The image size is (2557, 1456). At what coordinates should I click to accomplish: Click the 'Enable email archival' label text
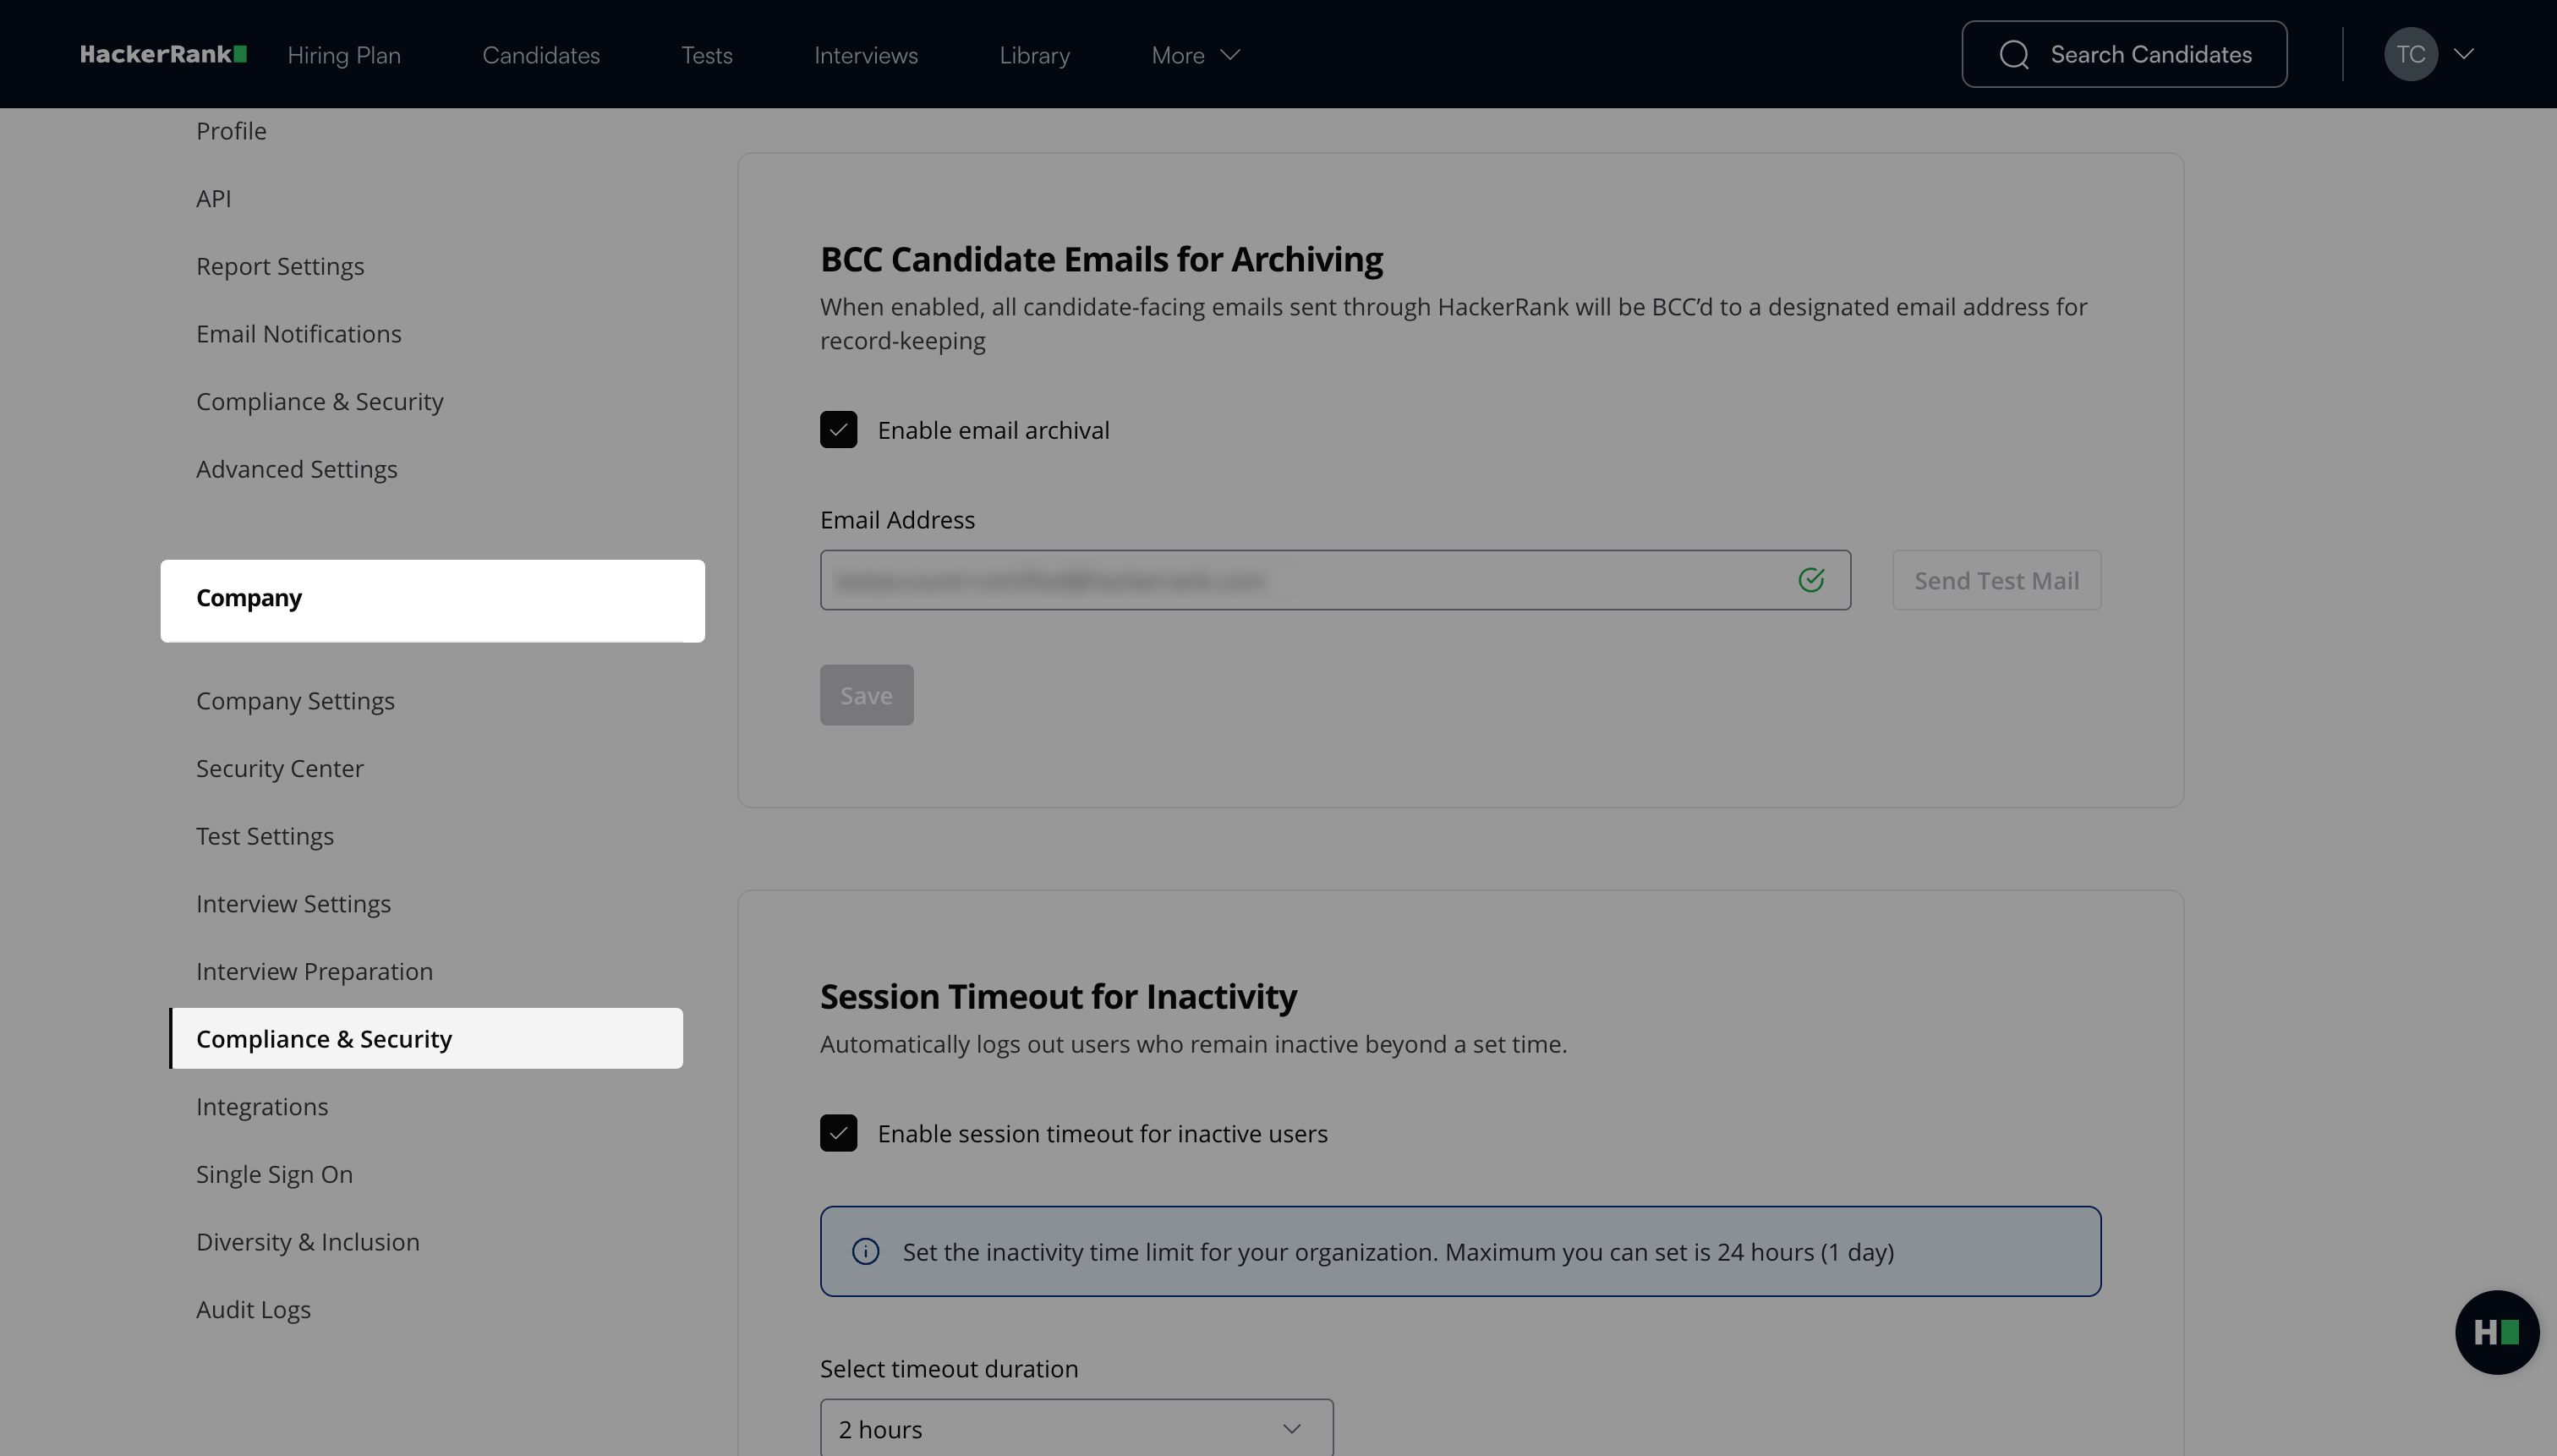(993, 430)
